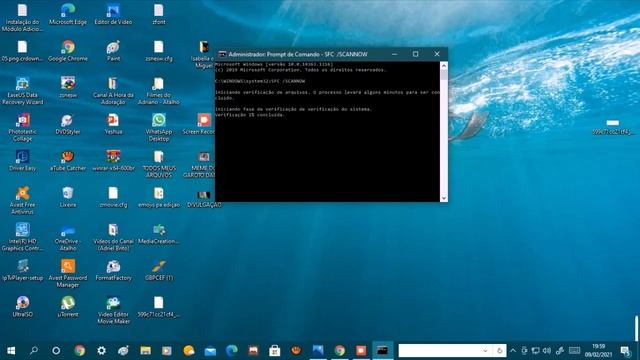
Task: Open Microsoft Edge desktop shortcut
Action: click(x=68, y=14)
